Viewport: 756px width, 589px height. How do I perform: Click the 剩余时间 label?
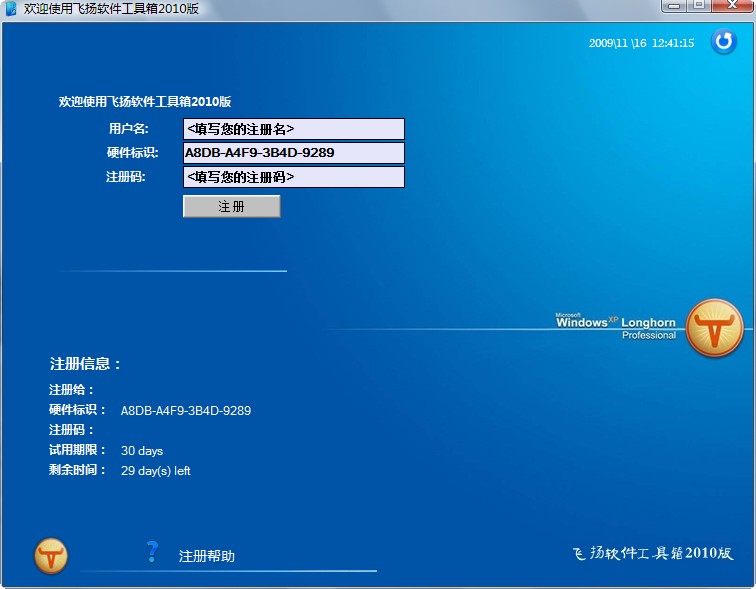(77, 470)
